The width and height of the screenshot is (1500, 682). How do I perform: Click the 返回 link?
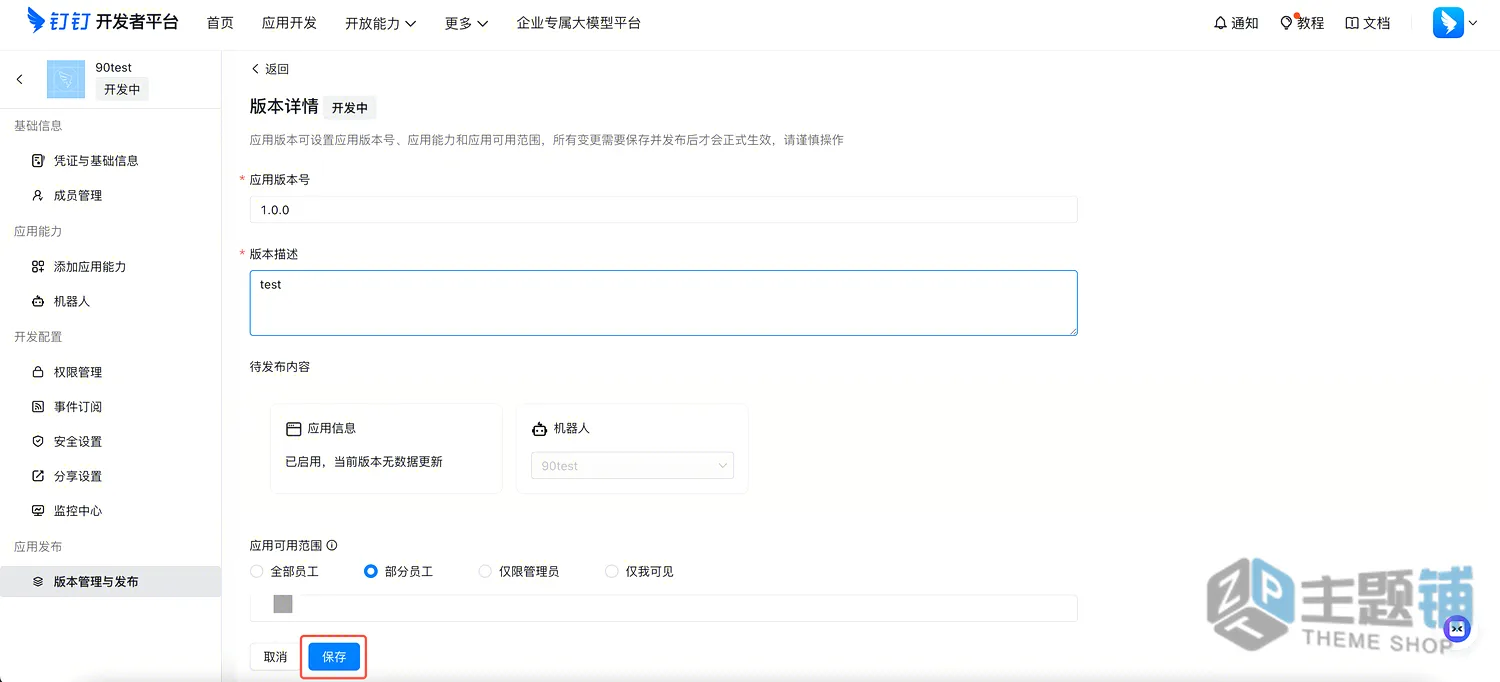pyautogui.click(x=277, y=69)
